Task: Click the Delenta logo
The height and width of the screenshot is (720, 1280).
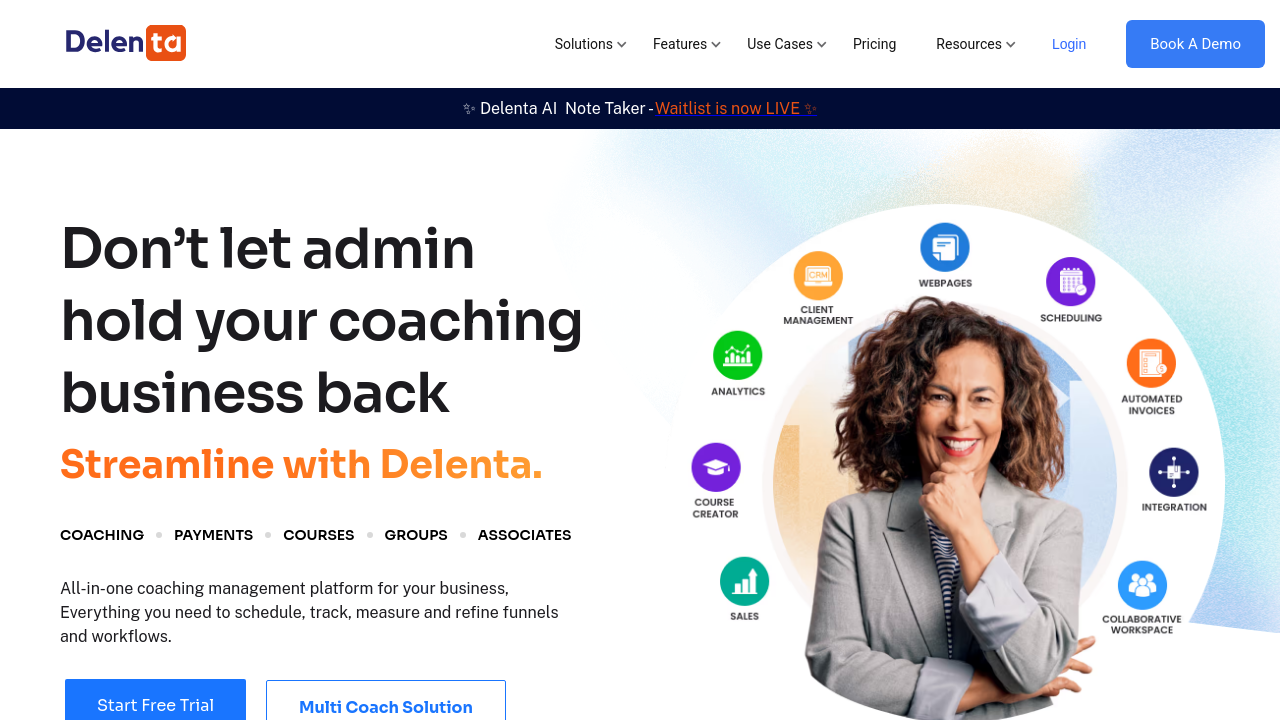Action: click(x=125, y=43)
